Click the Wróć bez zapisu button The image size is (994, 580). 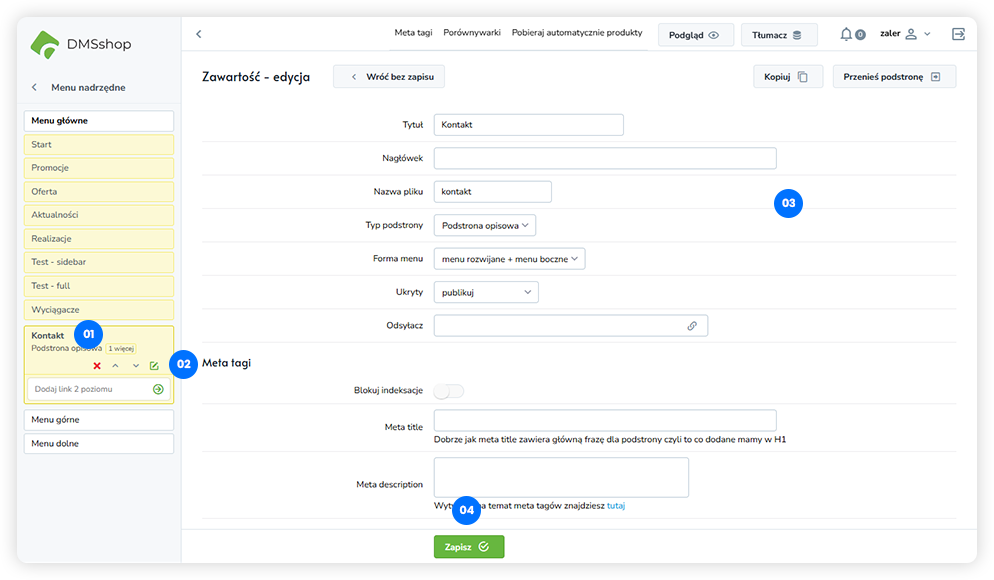(389, 76)
